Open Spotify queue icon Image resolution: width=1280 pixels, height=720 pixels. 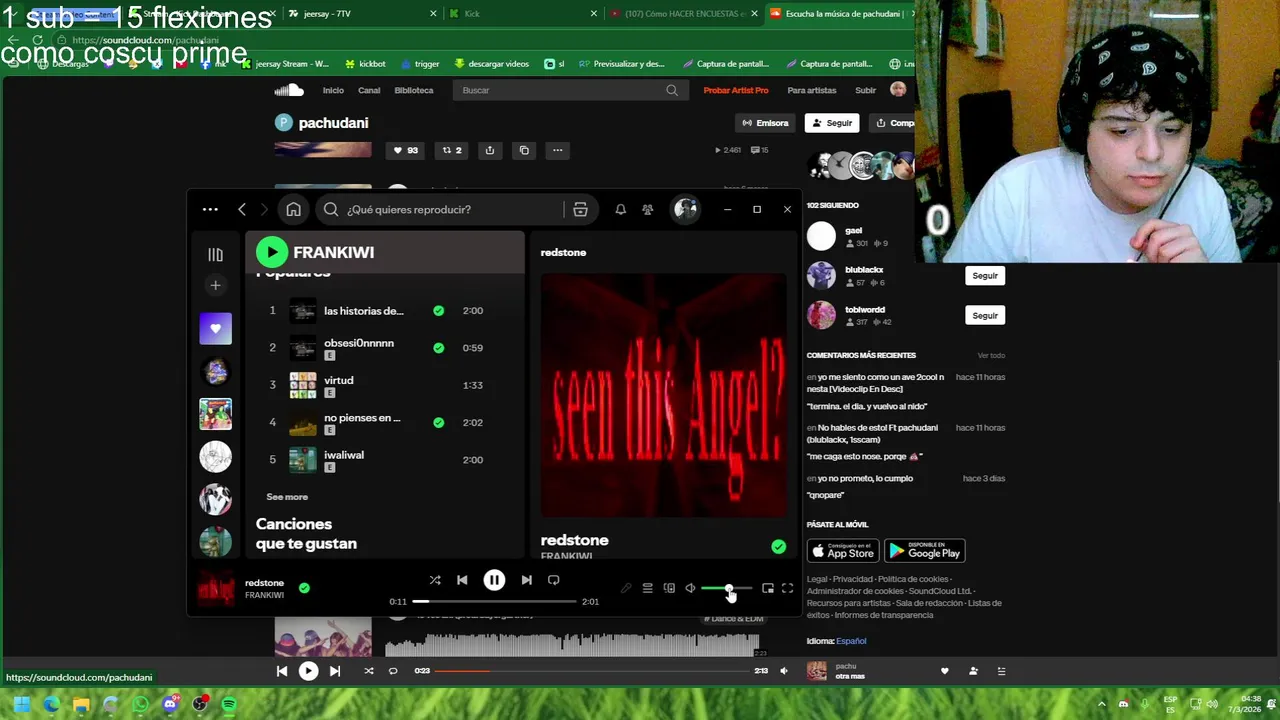tap(647, 588)
